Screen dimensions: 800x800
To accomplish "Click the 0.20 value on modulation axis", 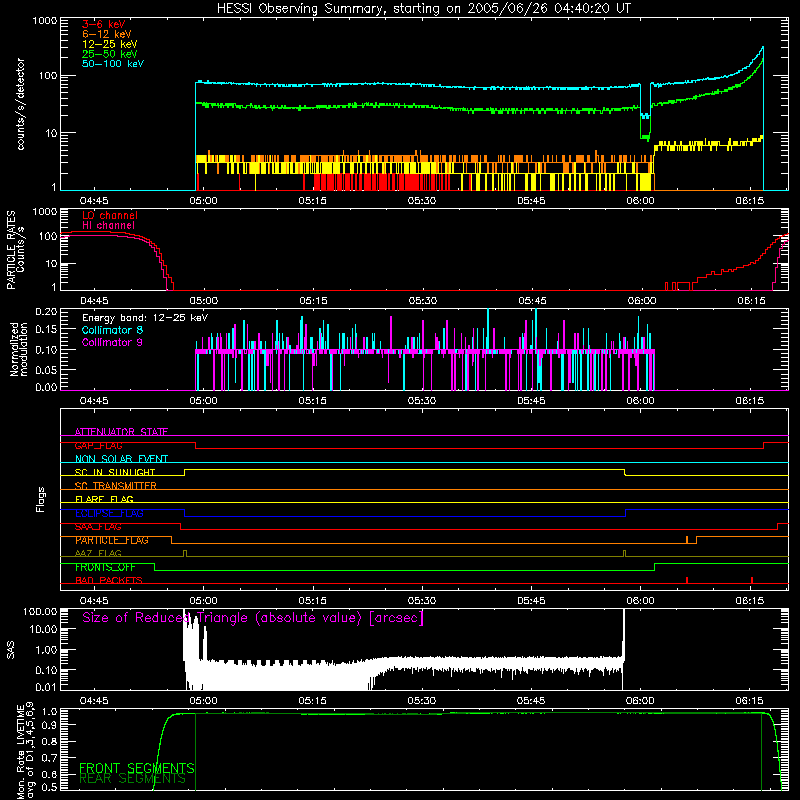I will [x=46, y=311].
